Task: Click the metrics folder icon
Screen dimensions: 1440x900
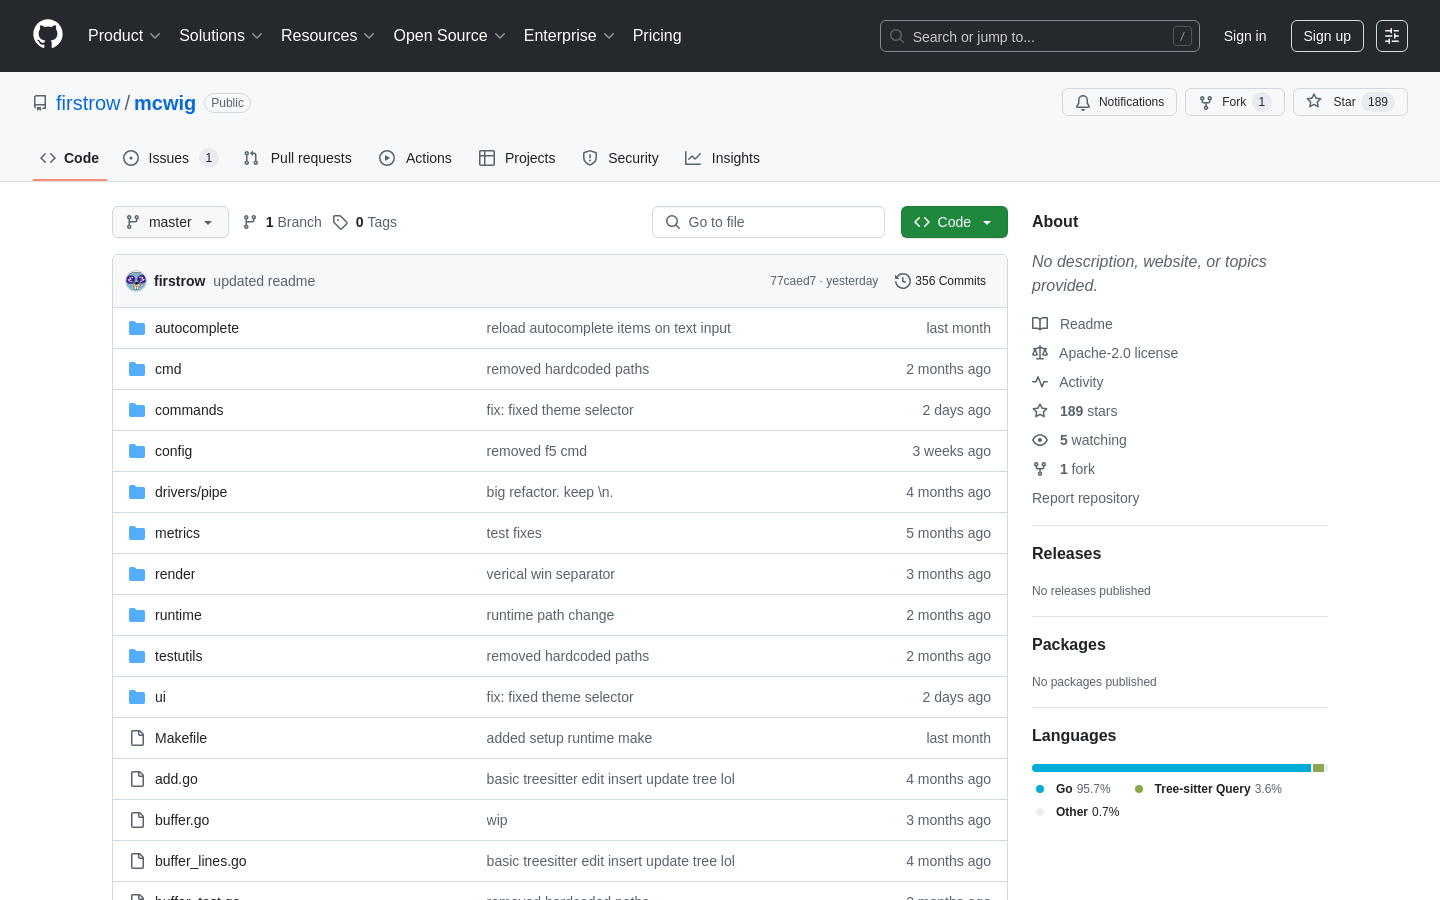Action: (x=137, y=533)
